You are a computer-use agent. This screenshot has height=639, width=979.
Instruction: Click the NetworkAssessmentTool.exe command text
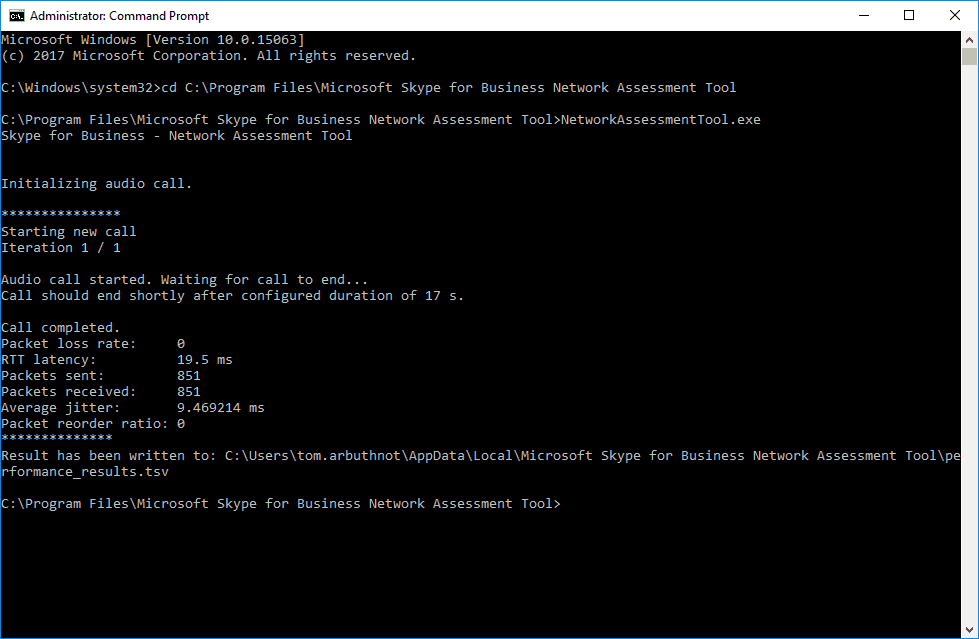click(x=660, y=120)
